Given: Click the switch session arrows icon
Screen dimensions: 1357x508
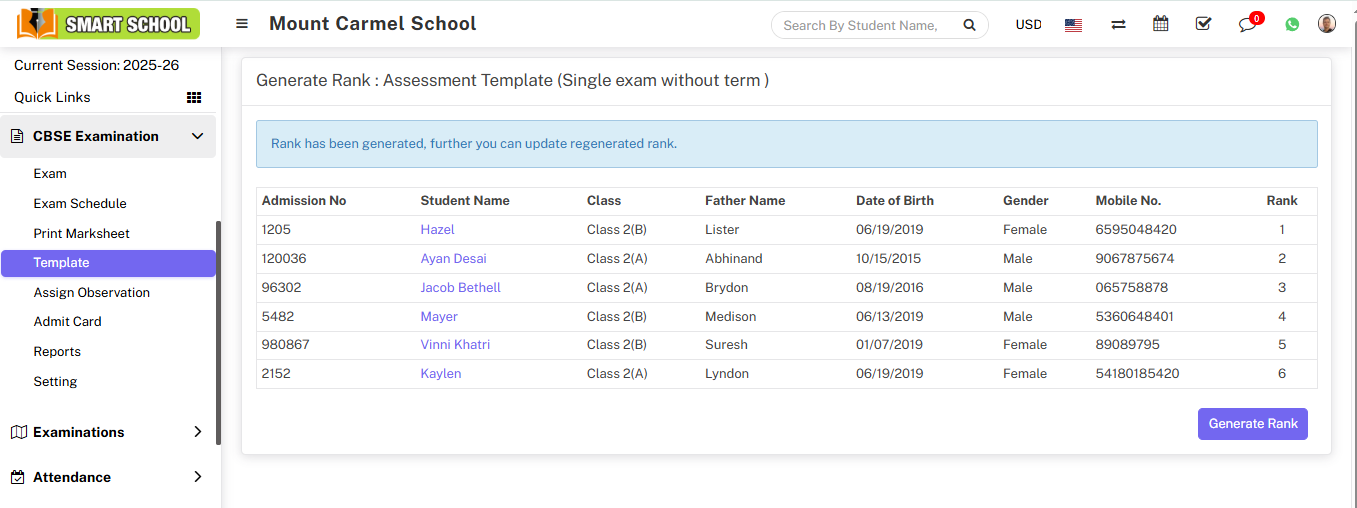Looking at the screenshot, I should click(x=1118, y=25).
